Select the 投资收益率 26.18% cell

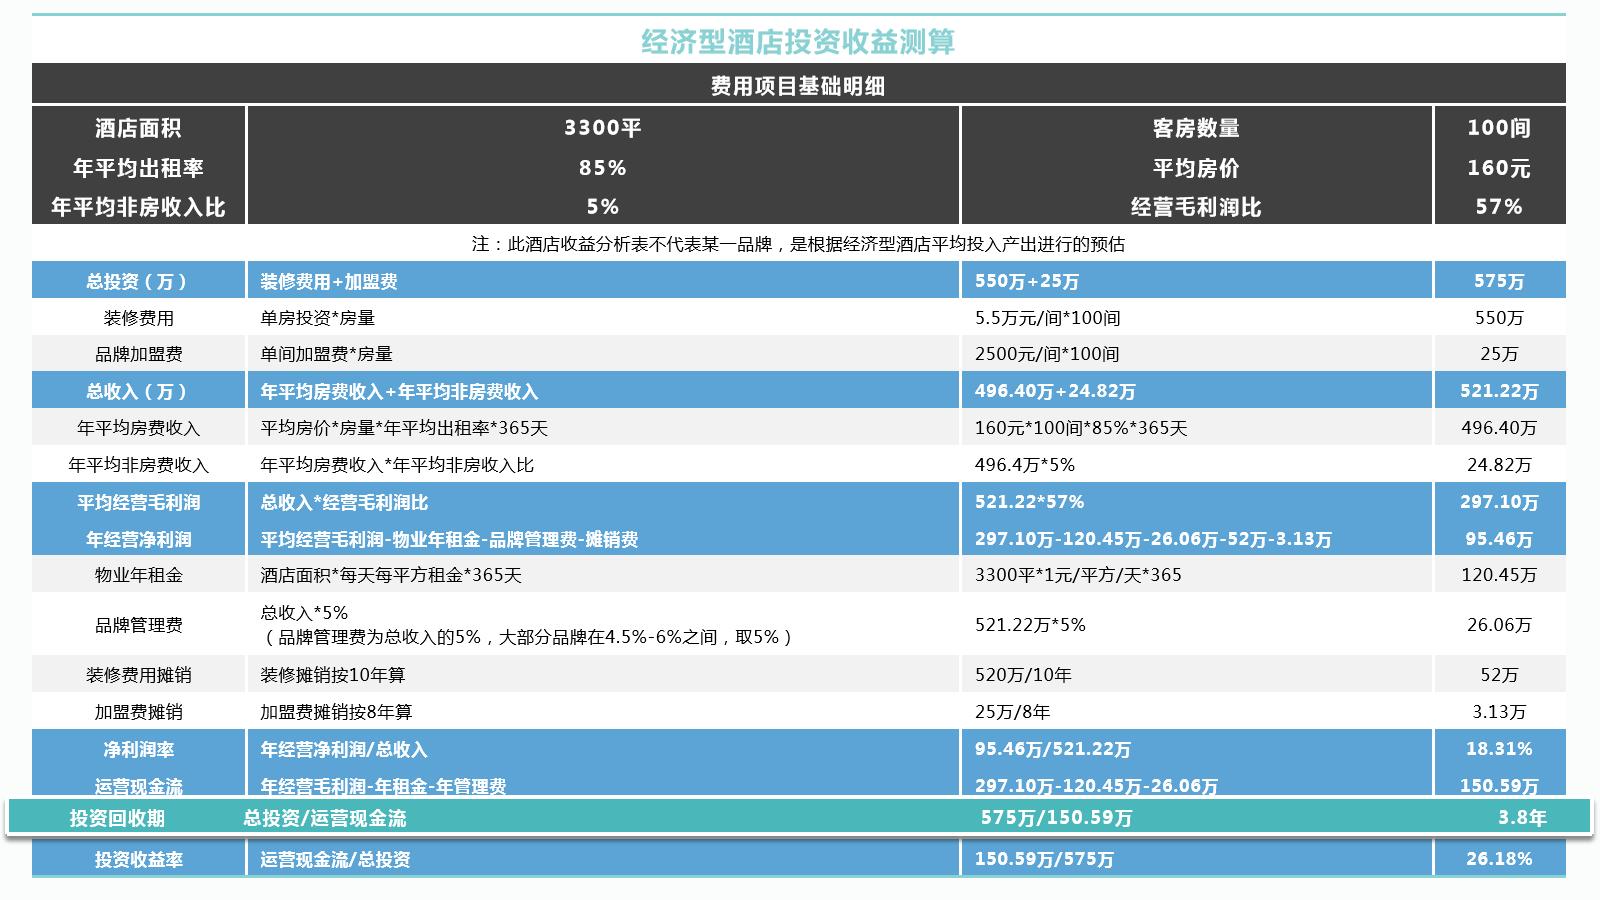pyautogui.click(x=1500, y=858)
